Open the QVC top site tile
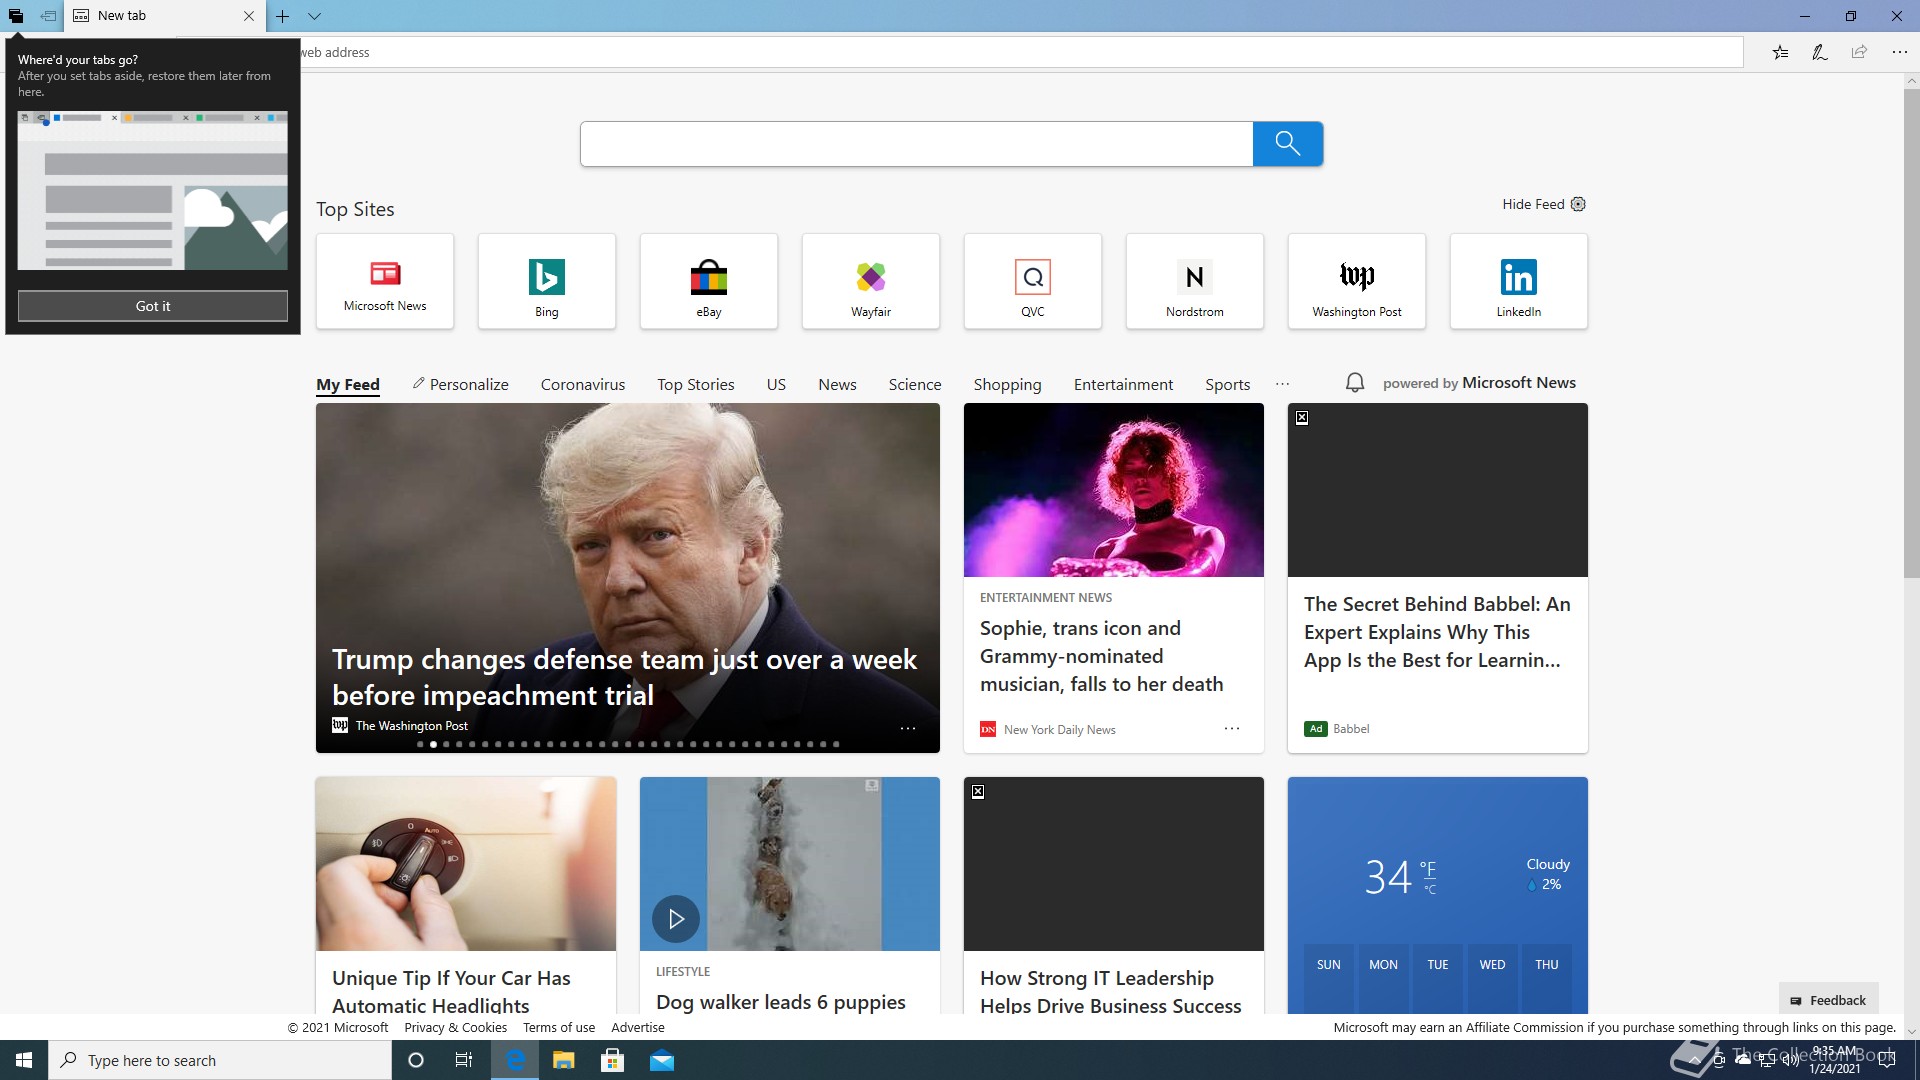The width and height of the screenshot is (1920, 1080). coord(1033,281)
